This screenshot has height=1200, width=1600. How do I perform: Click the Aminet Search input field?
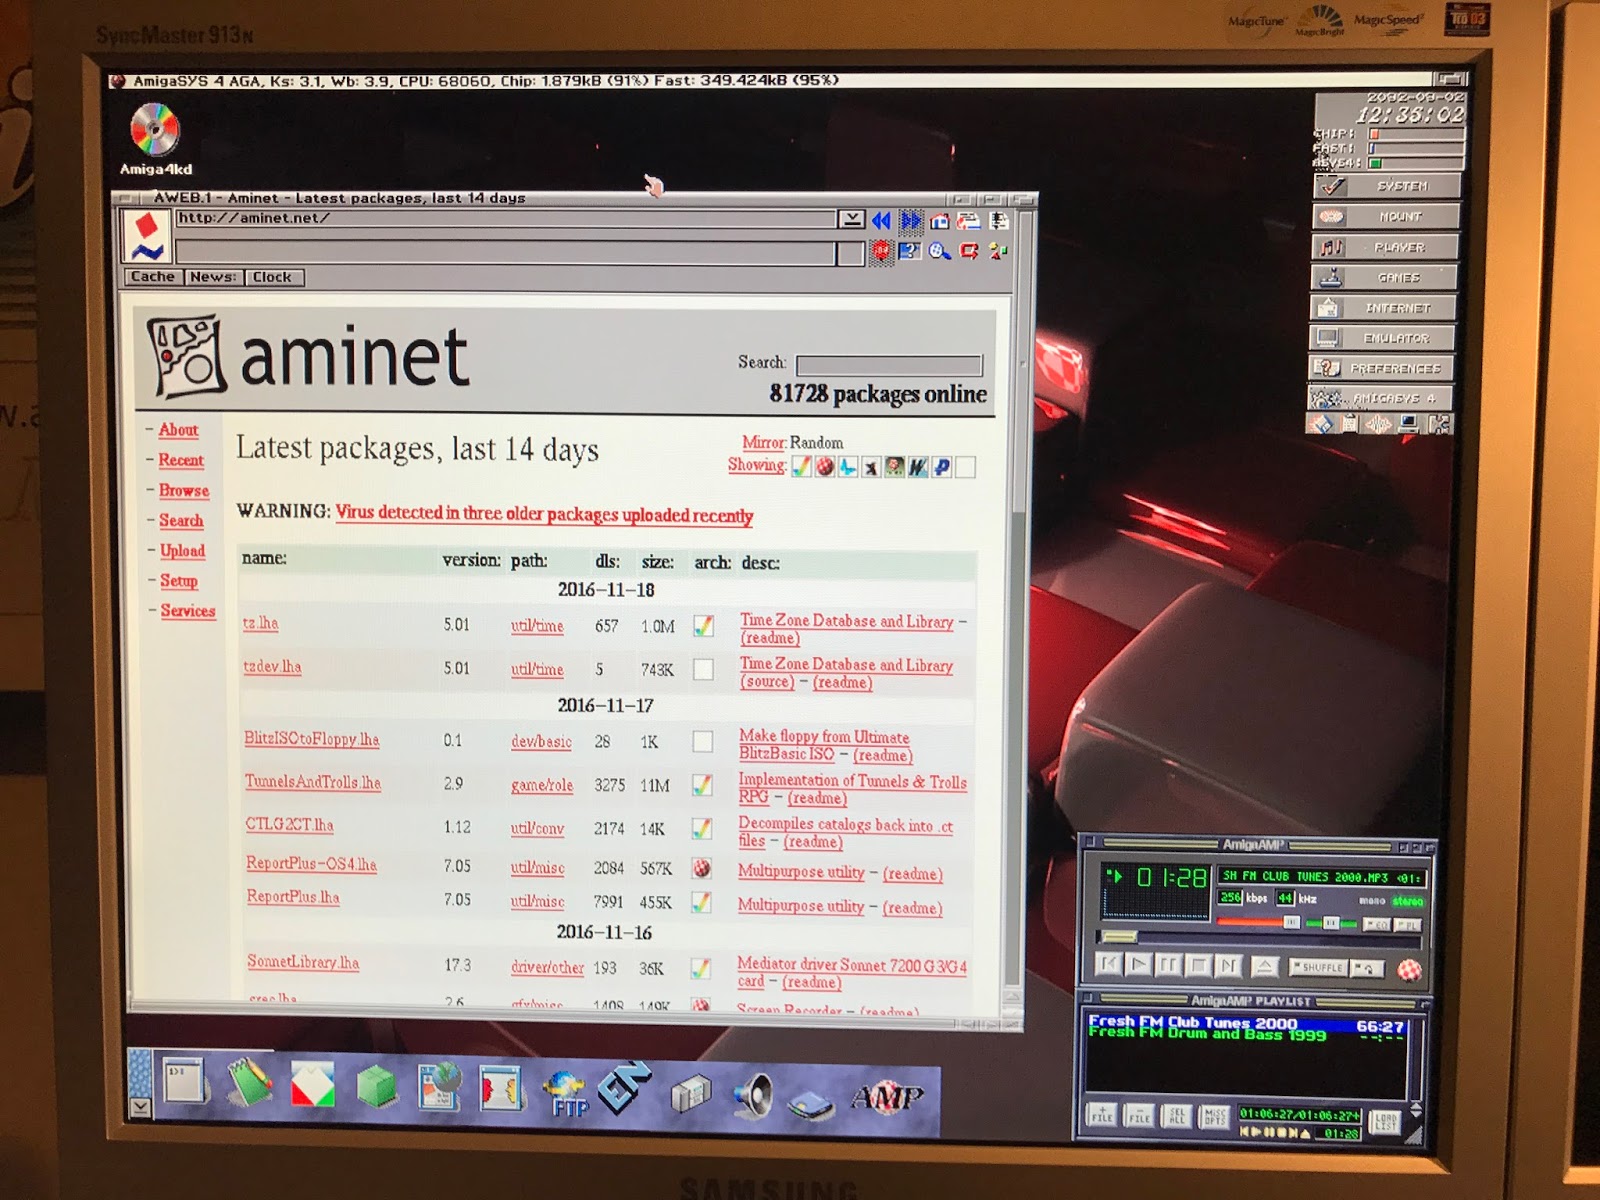coord(889,365)
